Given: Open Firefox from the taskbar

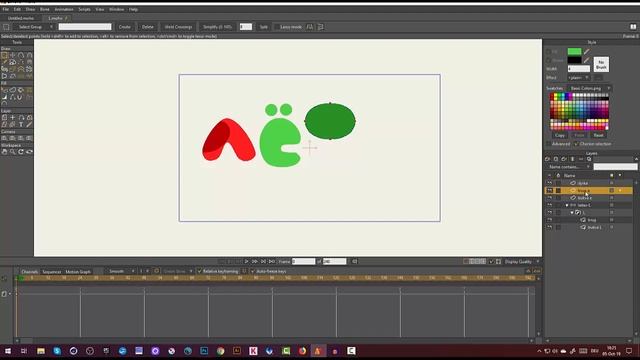Looking at the screenshot, I should coord(302,351).
